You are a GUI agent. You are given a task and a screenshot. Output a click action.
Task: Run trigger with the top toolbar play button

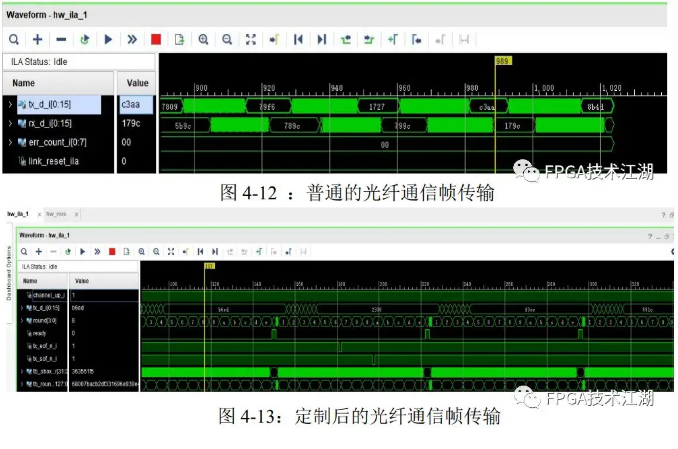coord(109,39)
